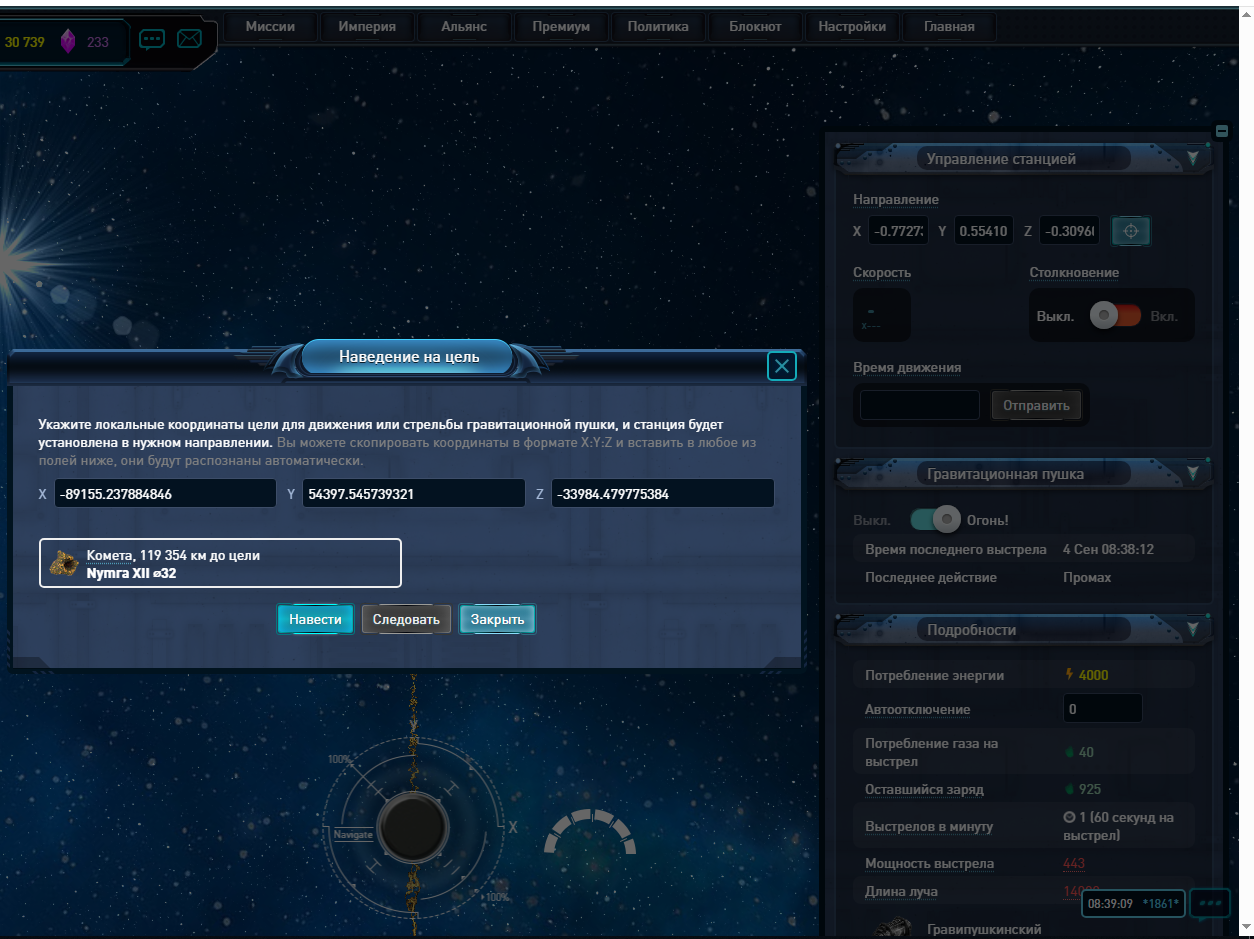Open the mail envelope icon
This screenshot has height=939, width=1254.
pyautogui.click(x=189, y=39)
